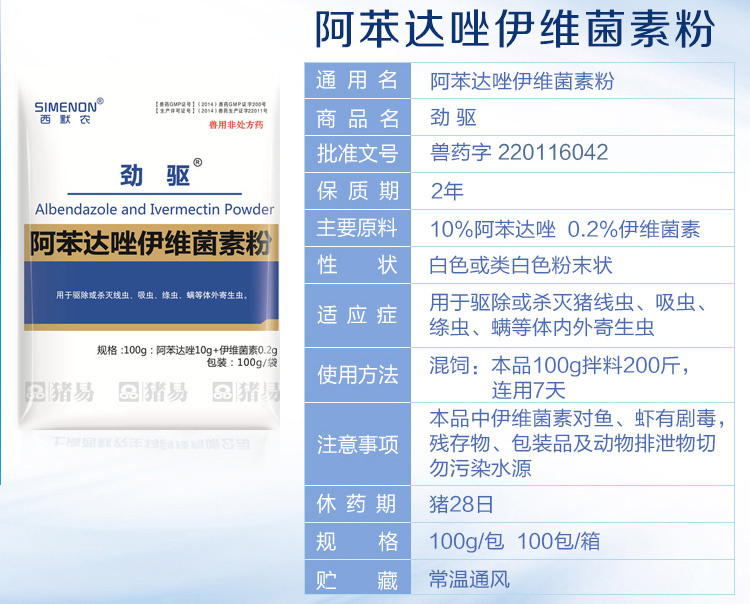Click the 通用名 row label

tap(357, 81)
